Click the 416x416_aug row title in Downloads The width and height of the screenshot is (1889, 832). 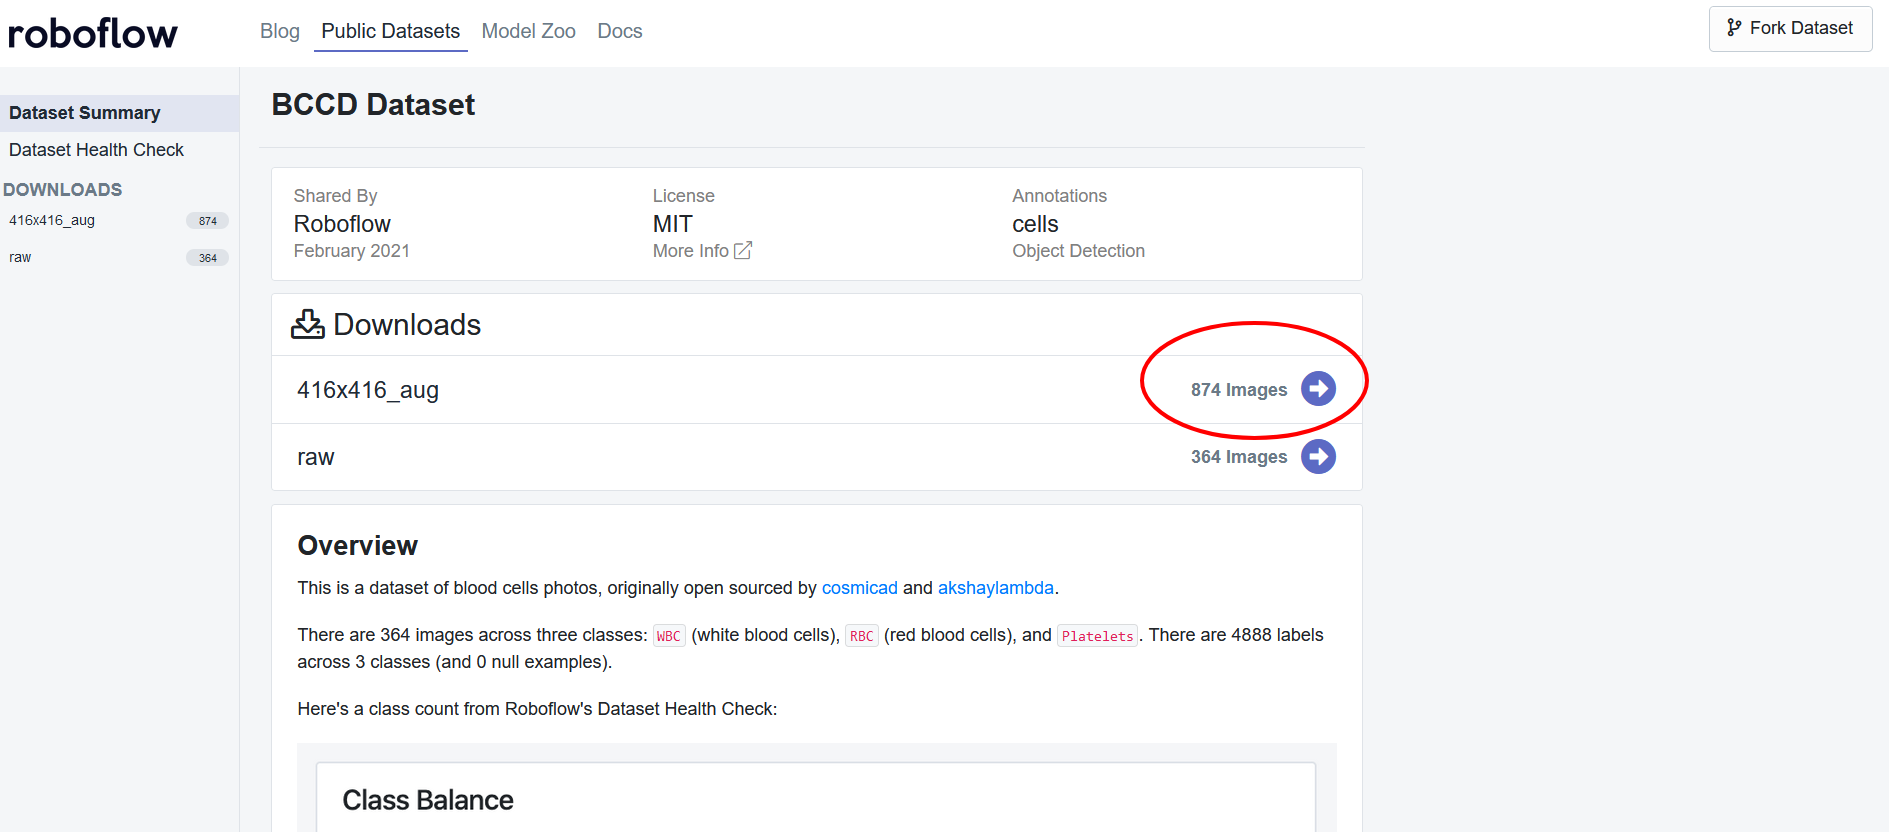368,390
